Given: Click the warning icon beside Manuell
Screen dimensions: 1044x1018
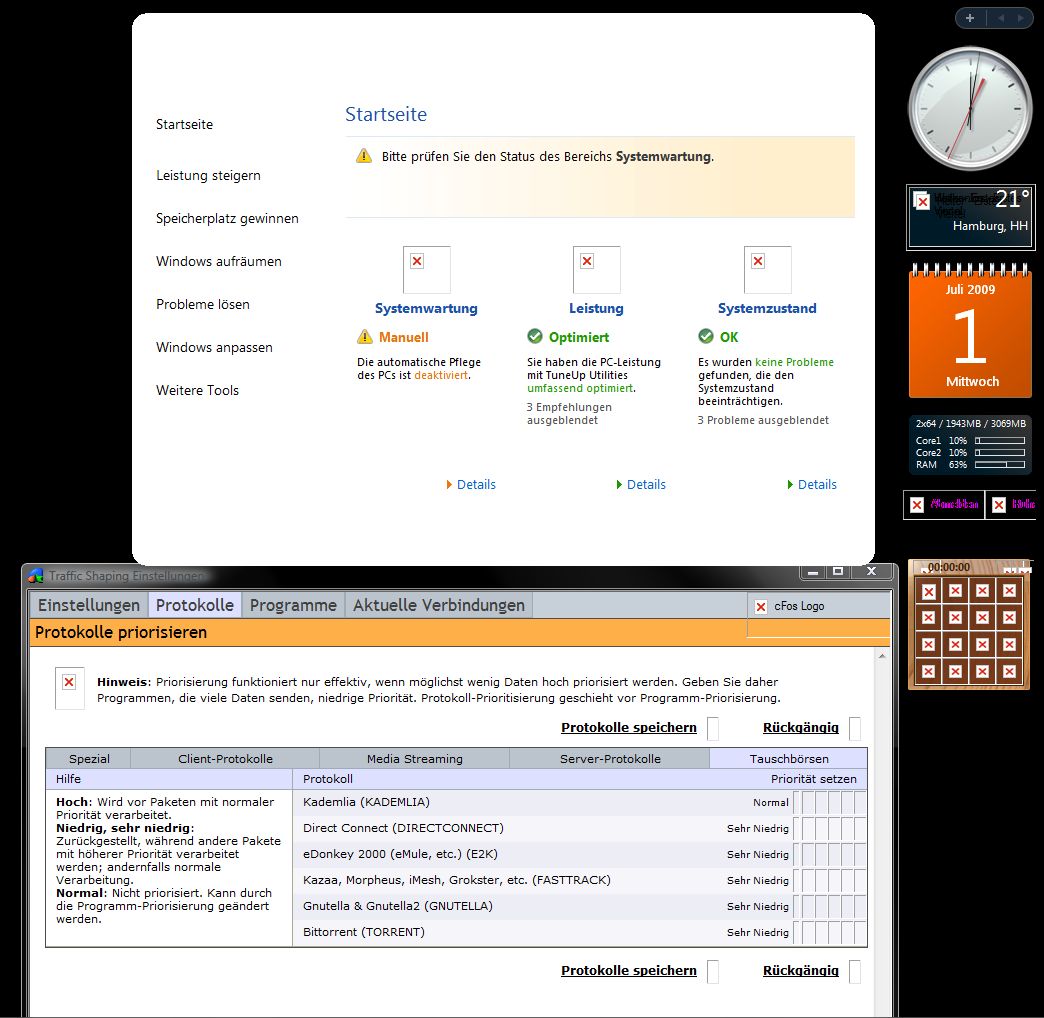Looking at the screenshot, I should pos(365,337).
